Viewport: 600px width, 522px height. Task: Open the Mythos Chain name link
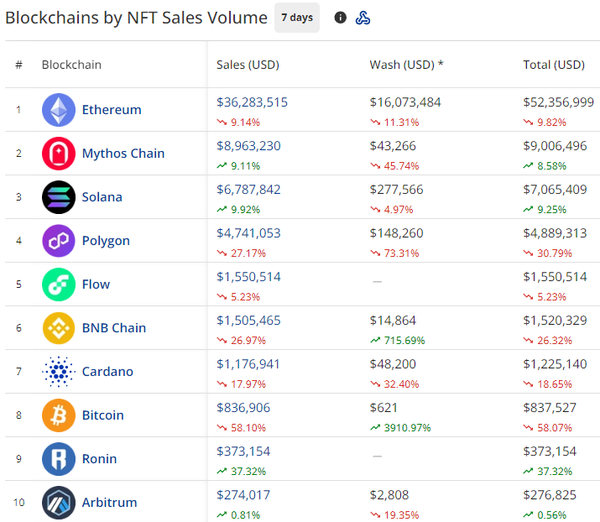tap(123, 154)
